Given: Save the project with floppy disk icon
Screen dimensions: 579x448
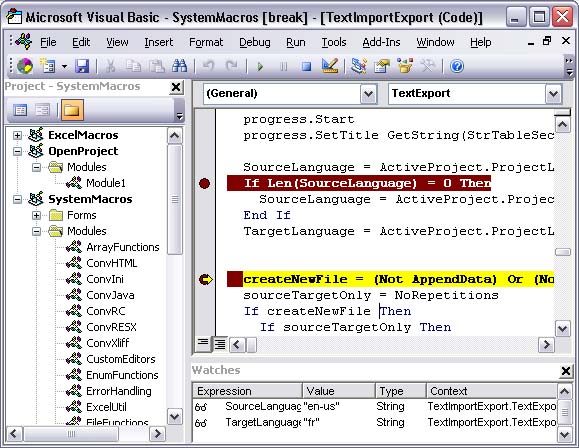Looking at the screenshot, I should 82,66.
